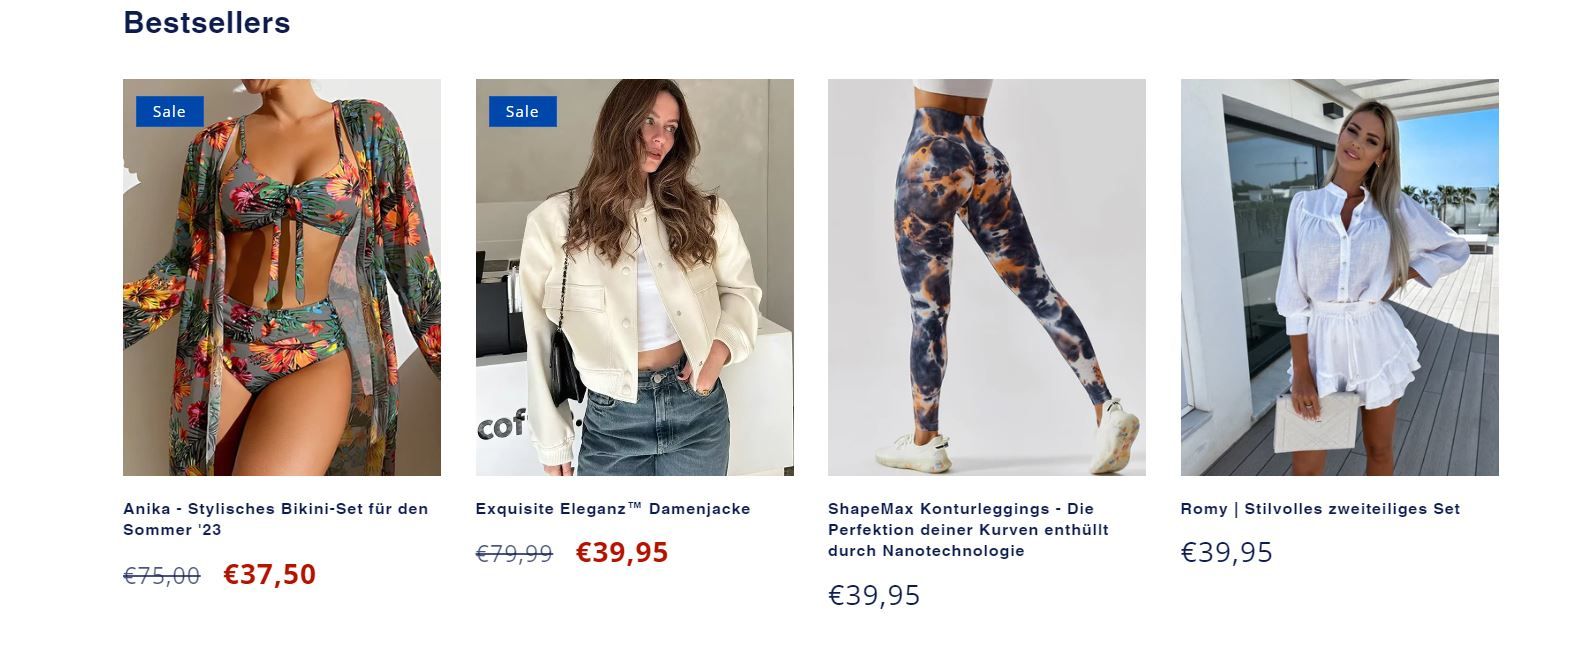Click the white quilted clutch in the Romy photo

click(1316, 422)
